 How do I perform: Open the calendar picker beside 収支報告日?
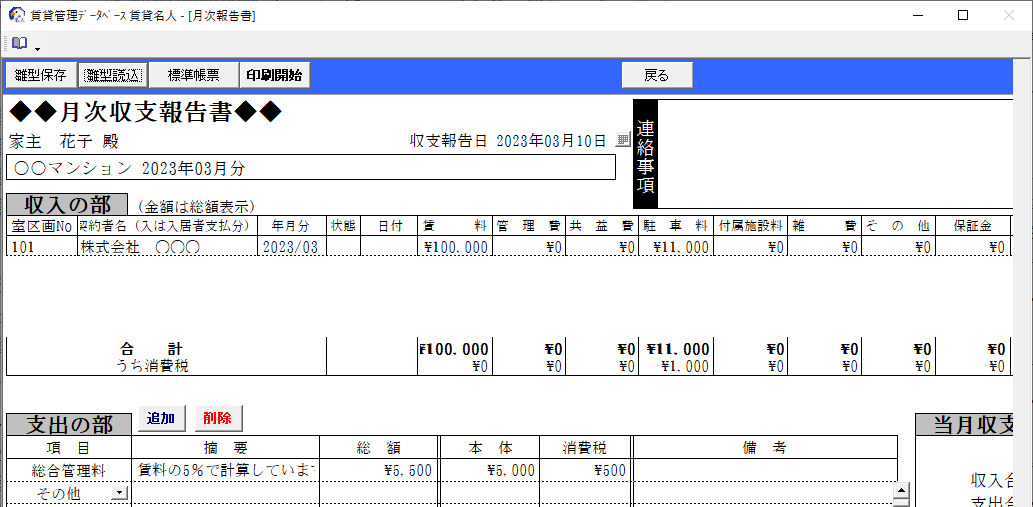pos(623,141)
